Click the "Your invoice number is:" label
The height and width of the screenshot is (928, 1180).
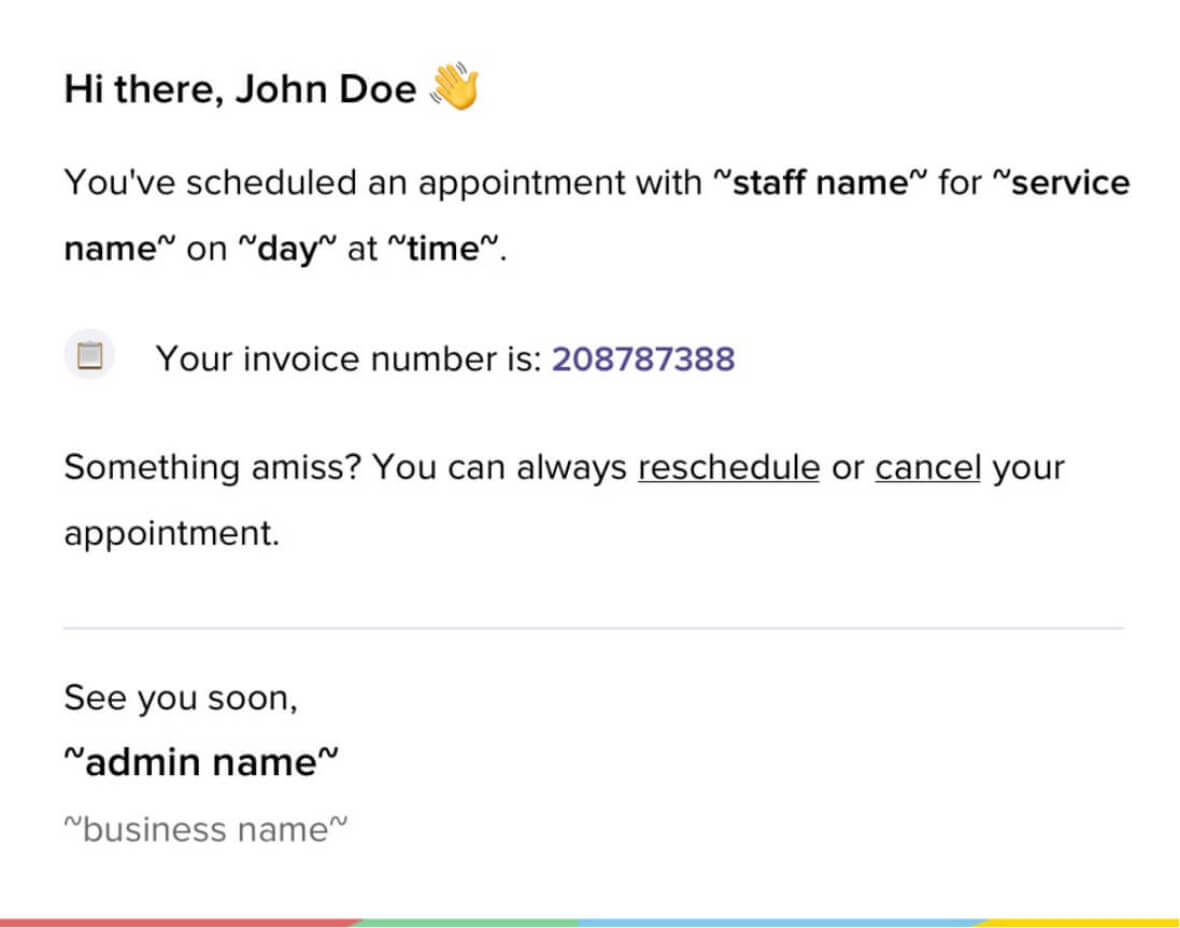tap(348, 358)
